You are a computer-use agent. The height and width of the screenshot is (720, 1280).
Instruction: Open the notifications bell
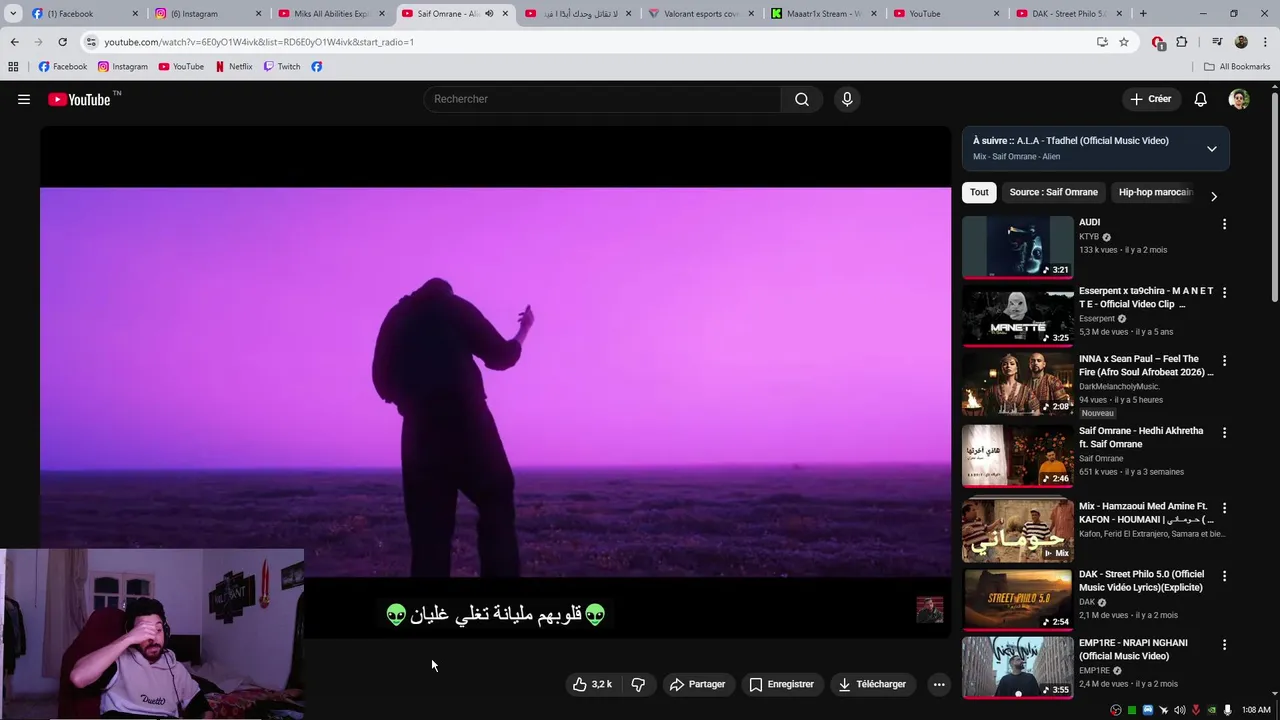[1200, 99]
